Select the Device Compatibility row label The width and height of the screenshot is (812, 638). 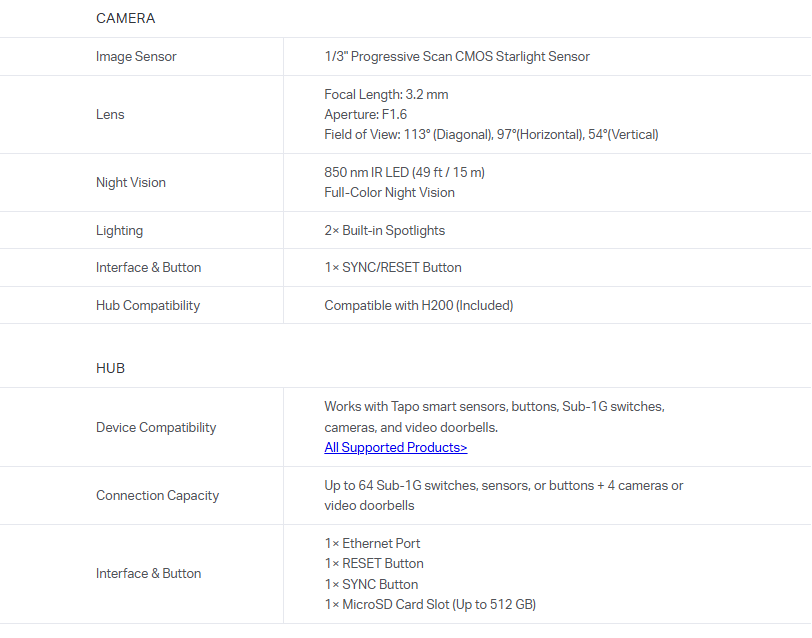[156, 427]
